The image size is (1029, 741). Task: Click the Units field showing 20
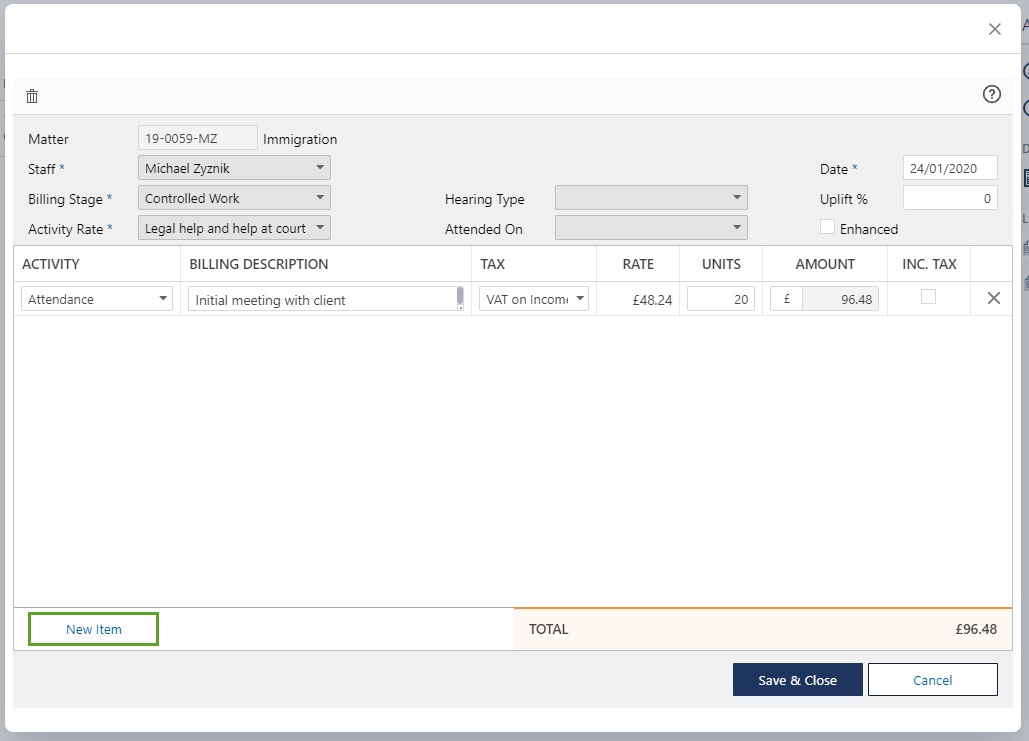720,299
